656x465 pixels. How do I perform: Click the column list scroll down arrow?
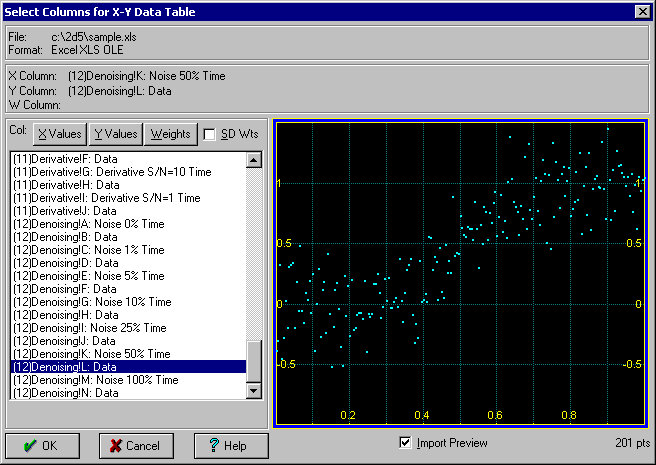tap(254, 391)
